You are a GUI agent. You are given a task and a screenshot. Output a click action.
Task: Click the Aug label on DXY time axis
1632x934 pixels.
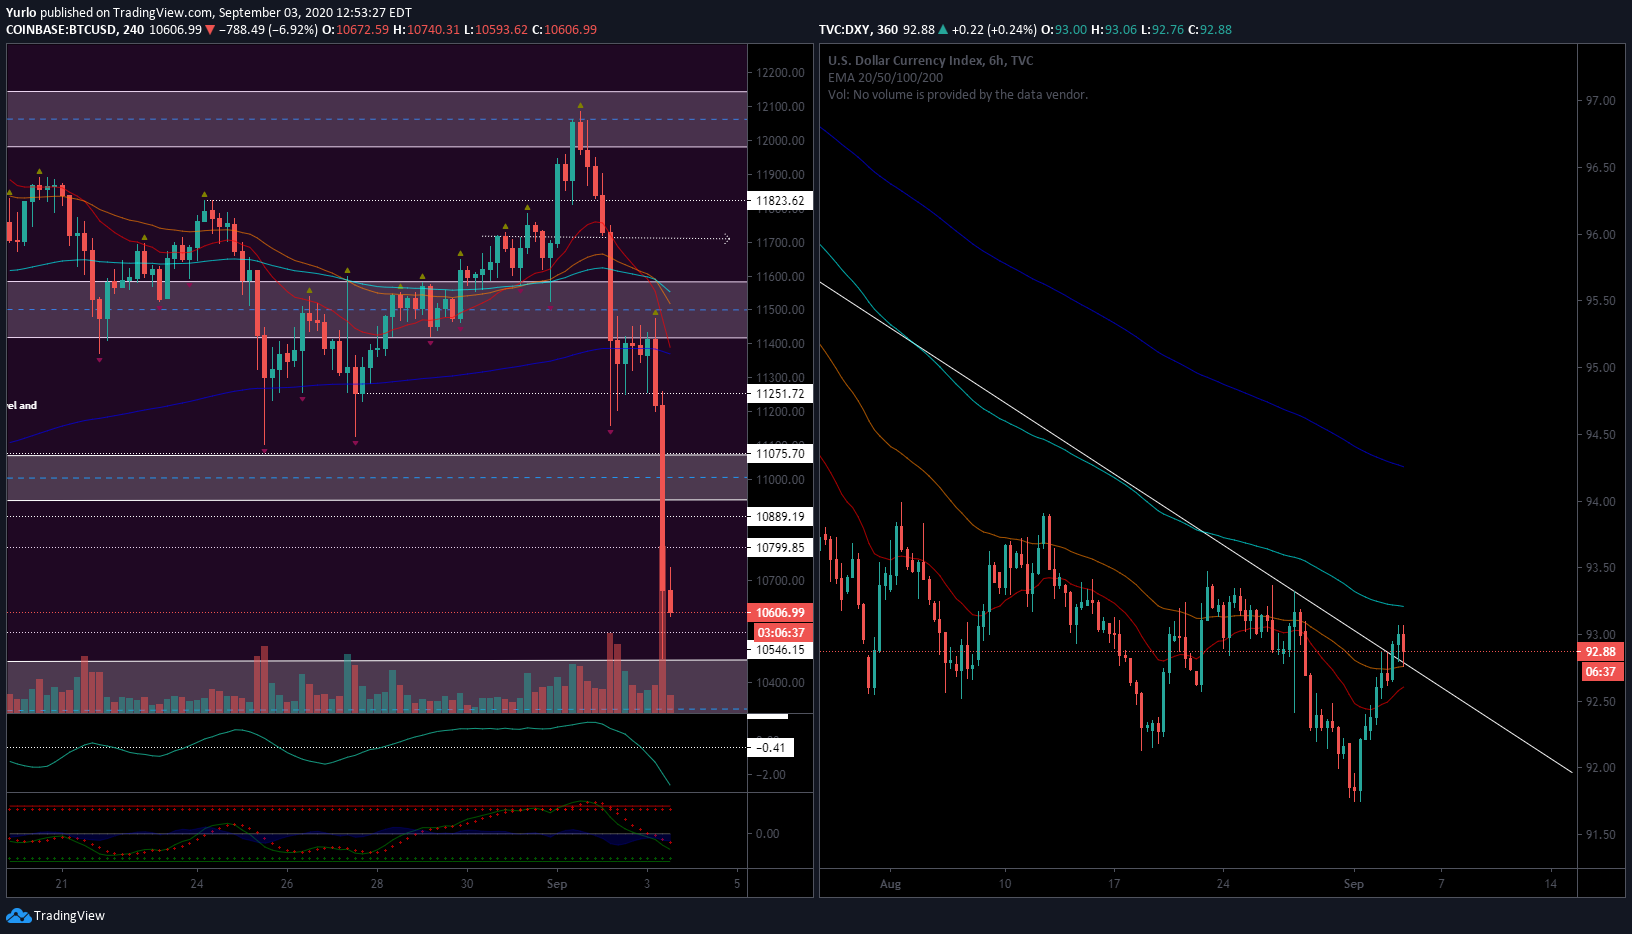890,883
